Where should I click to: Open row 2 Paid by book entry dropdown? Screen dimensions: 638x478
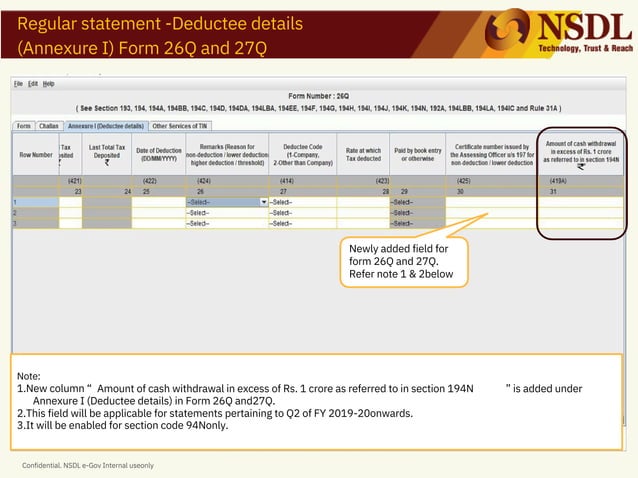point(417,213)
